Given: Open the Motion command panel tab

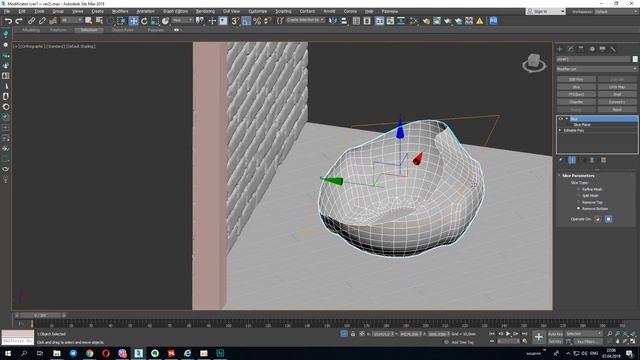Looking at the screenshot, I should (592, 49).
